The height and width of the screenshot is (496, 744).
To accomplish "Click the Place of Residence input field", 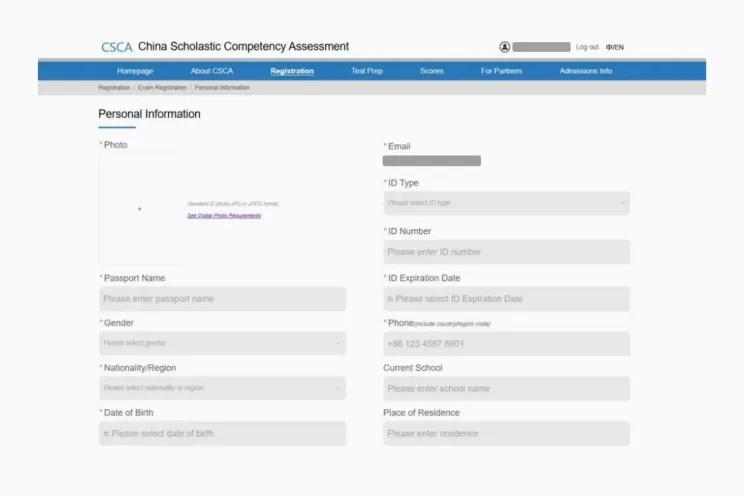I will pyautogui.click(x=506, y=433).
